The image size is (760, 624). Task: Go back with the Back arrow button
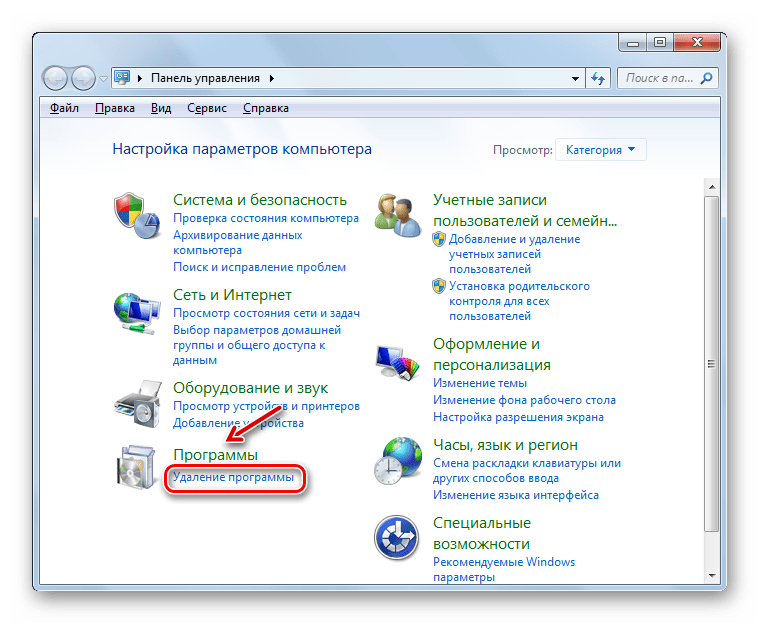55,78
